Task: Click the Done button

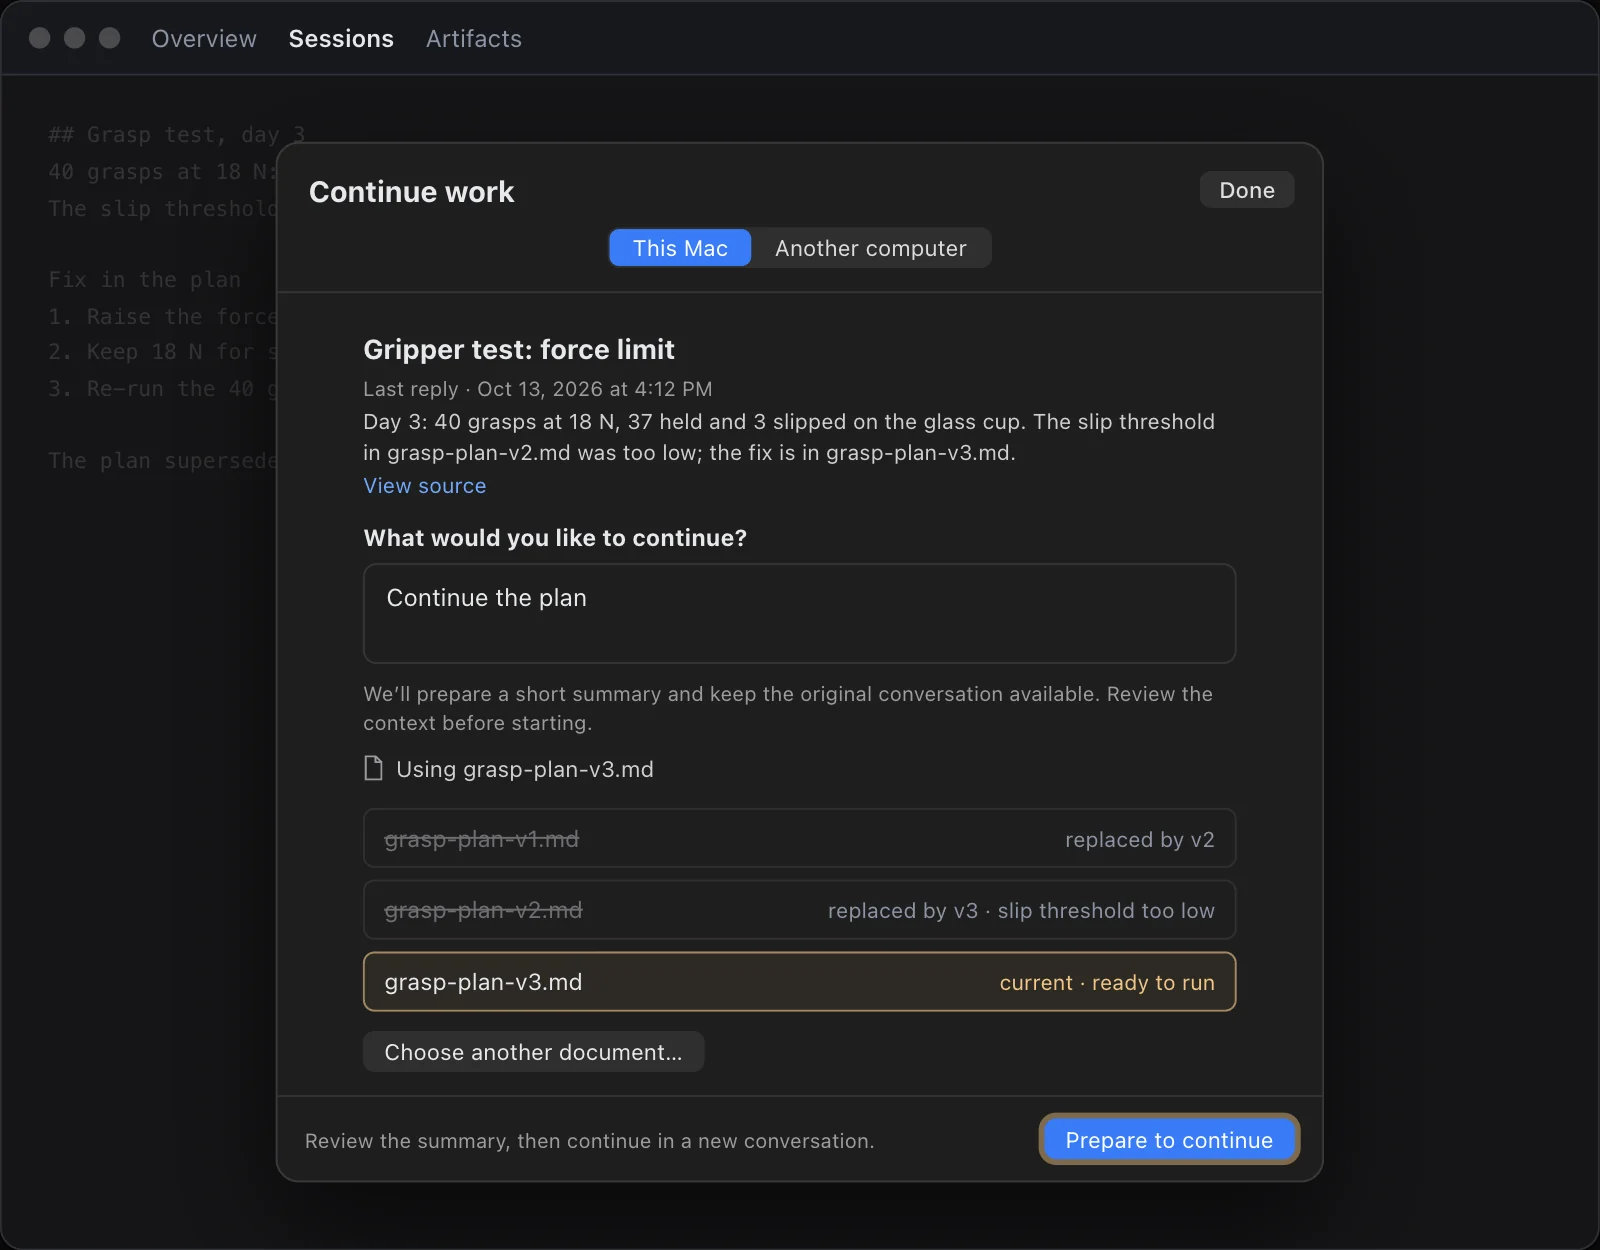Action: click(1247, 190)
